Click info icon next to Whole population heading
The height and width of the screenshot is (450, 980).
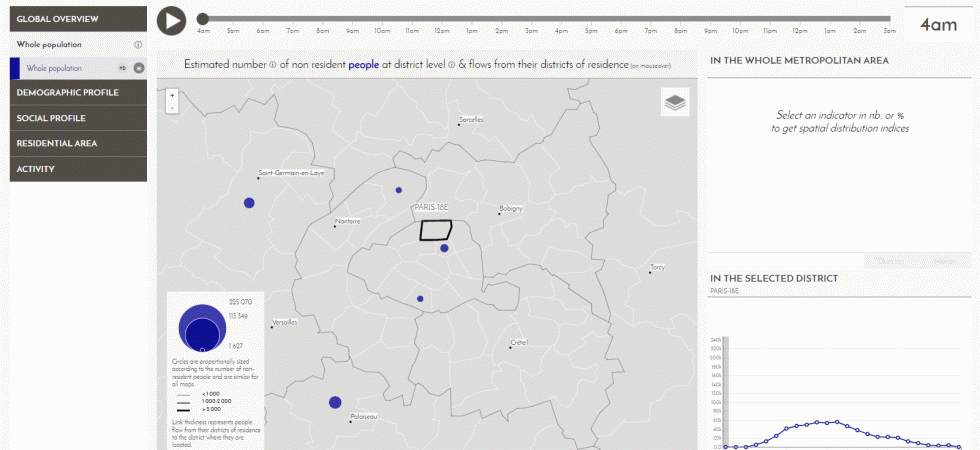click(x=138, y=45)
